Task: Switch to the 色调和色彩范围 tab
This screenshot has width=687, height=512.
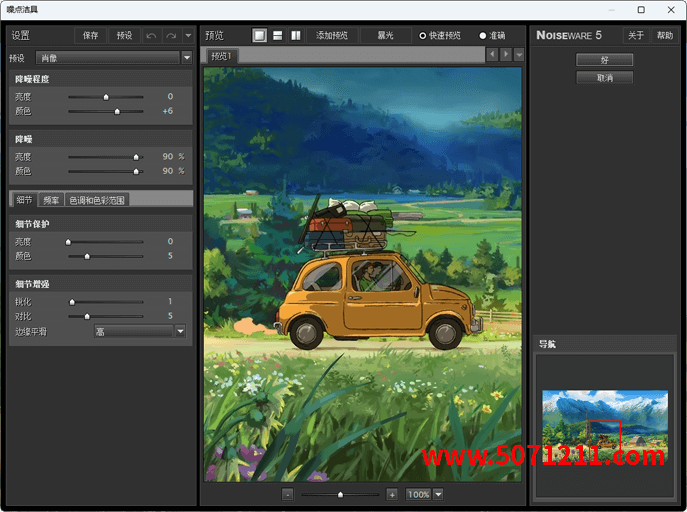Action: point(97,200)
